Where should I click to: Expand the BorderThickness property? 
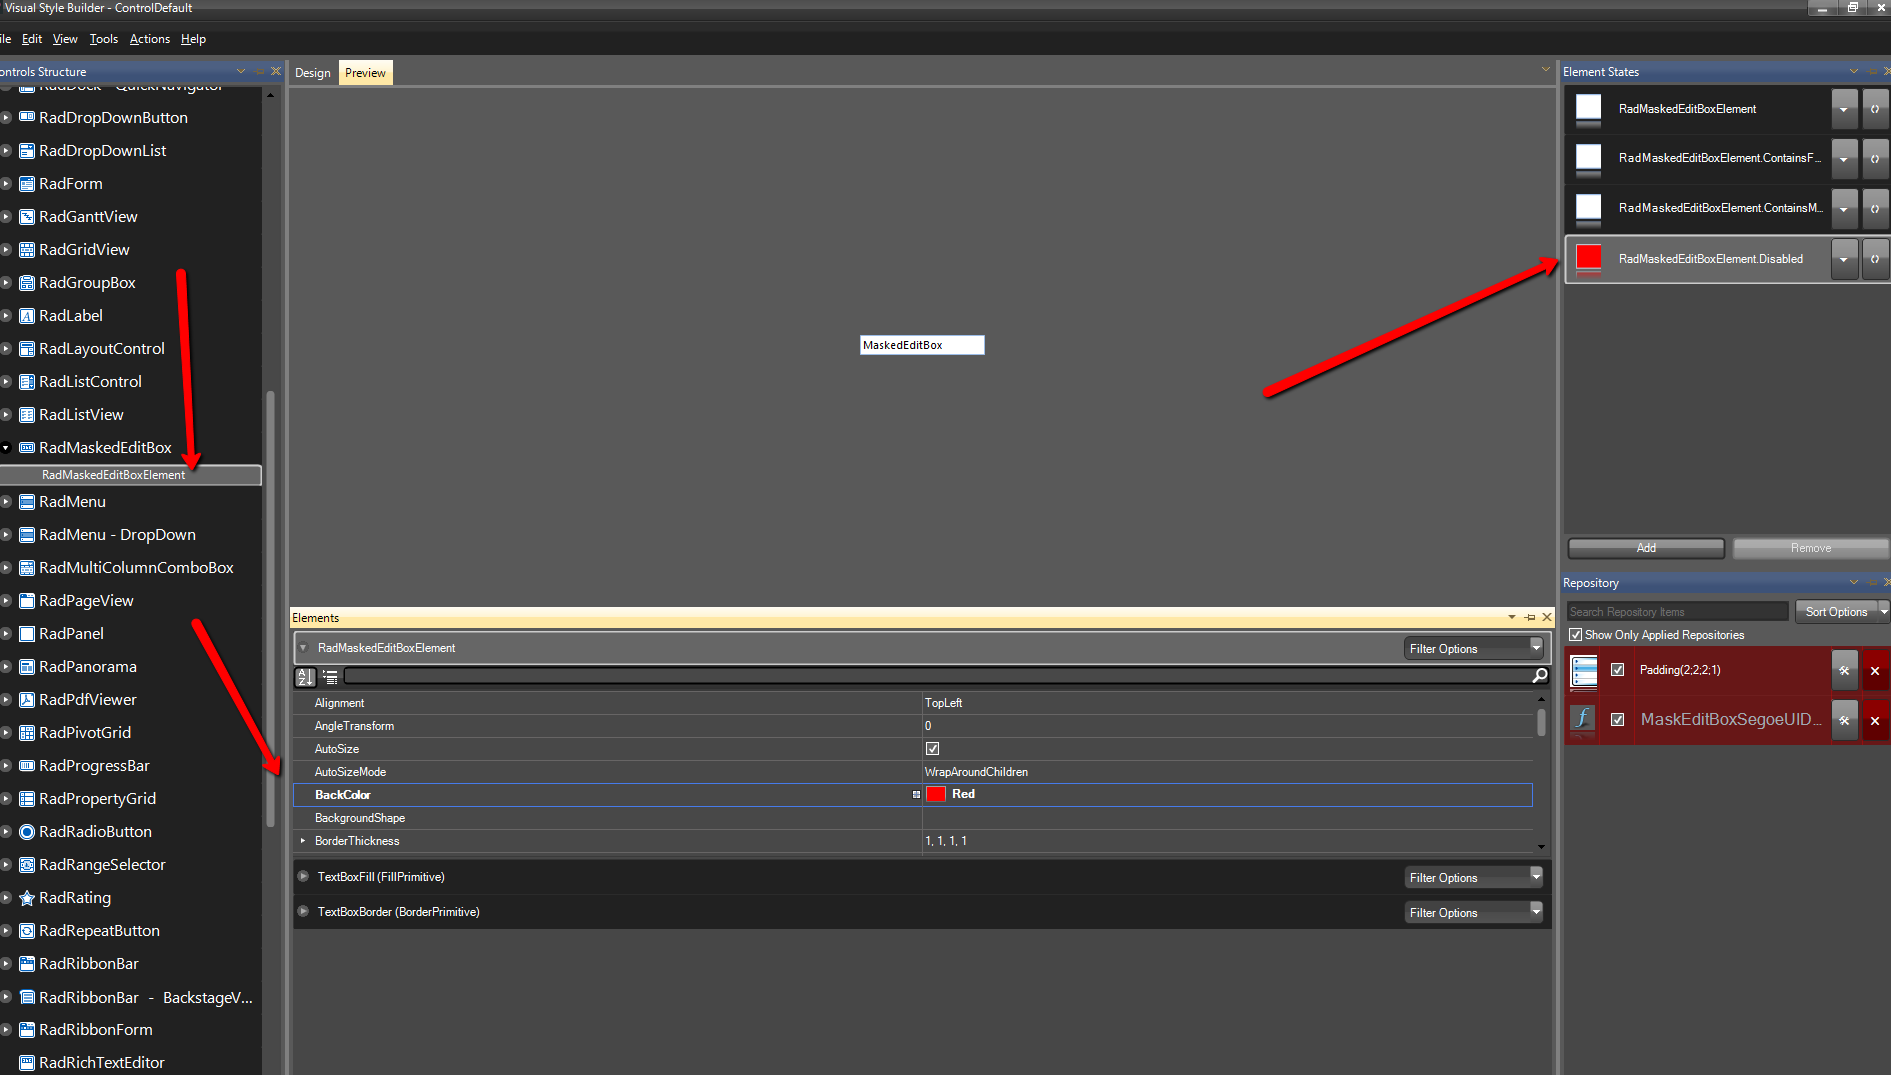point(303,841)
